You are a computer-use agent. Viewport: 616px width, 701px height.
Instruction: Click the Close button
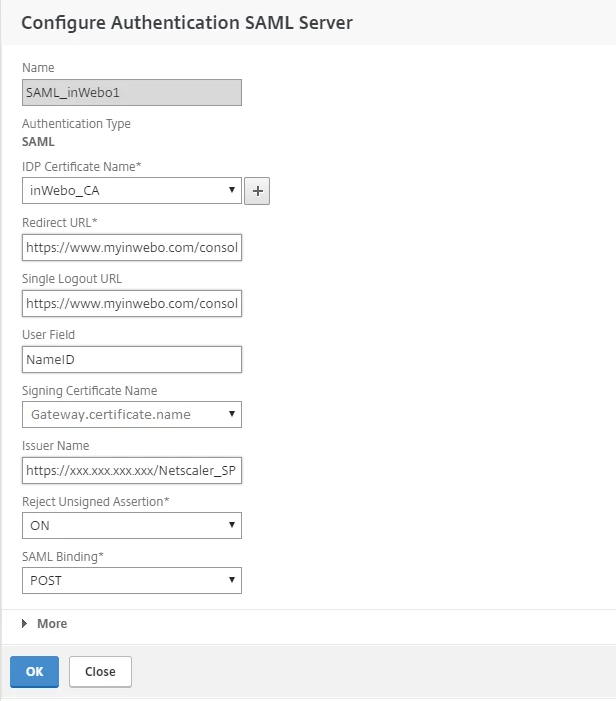pos(100,672)
